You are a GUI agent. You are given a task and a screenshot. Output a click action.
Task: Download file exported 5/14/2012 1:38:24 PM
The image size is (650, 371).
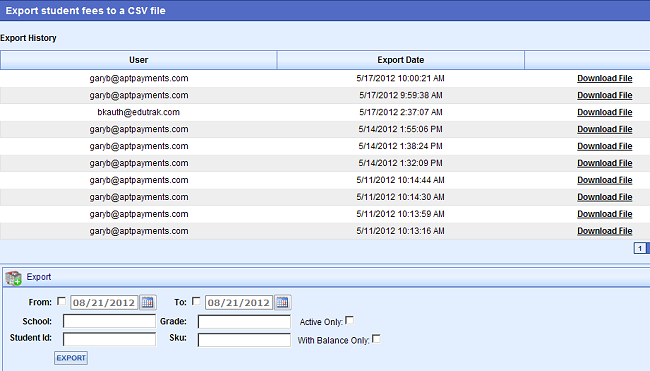[604, 146]
